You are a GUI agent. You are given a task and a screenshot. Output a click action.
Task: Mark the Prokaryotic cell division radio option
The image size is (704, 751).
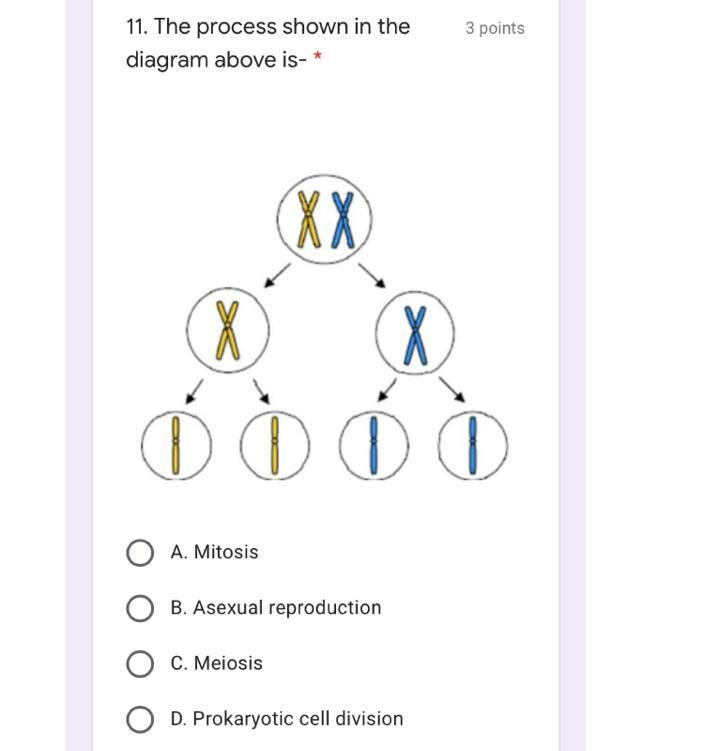tap(141, 719)
